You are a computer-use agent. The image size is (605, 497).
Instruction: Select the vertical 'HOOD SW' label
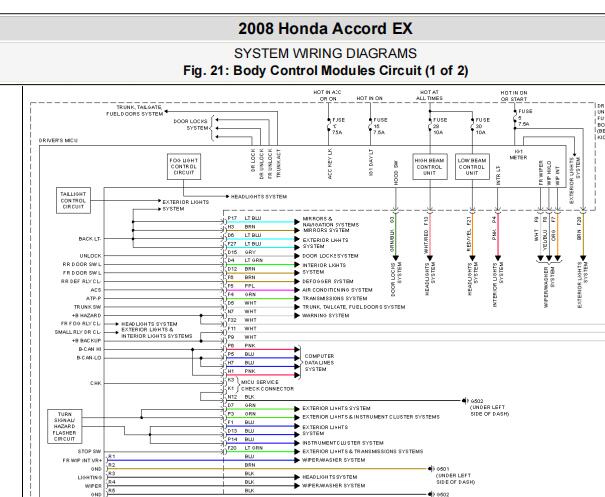pyautogui.click(x=396, y=173)
